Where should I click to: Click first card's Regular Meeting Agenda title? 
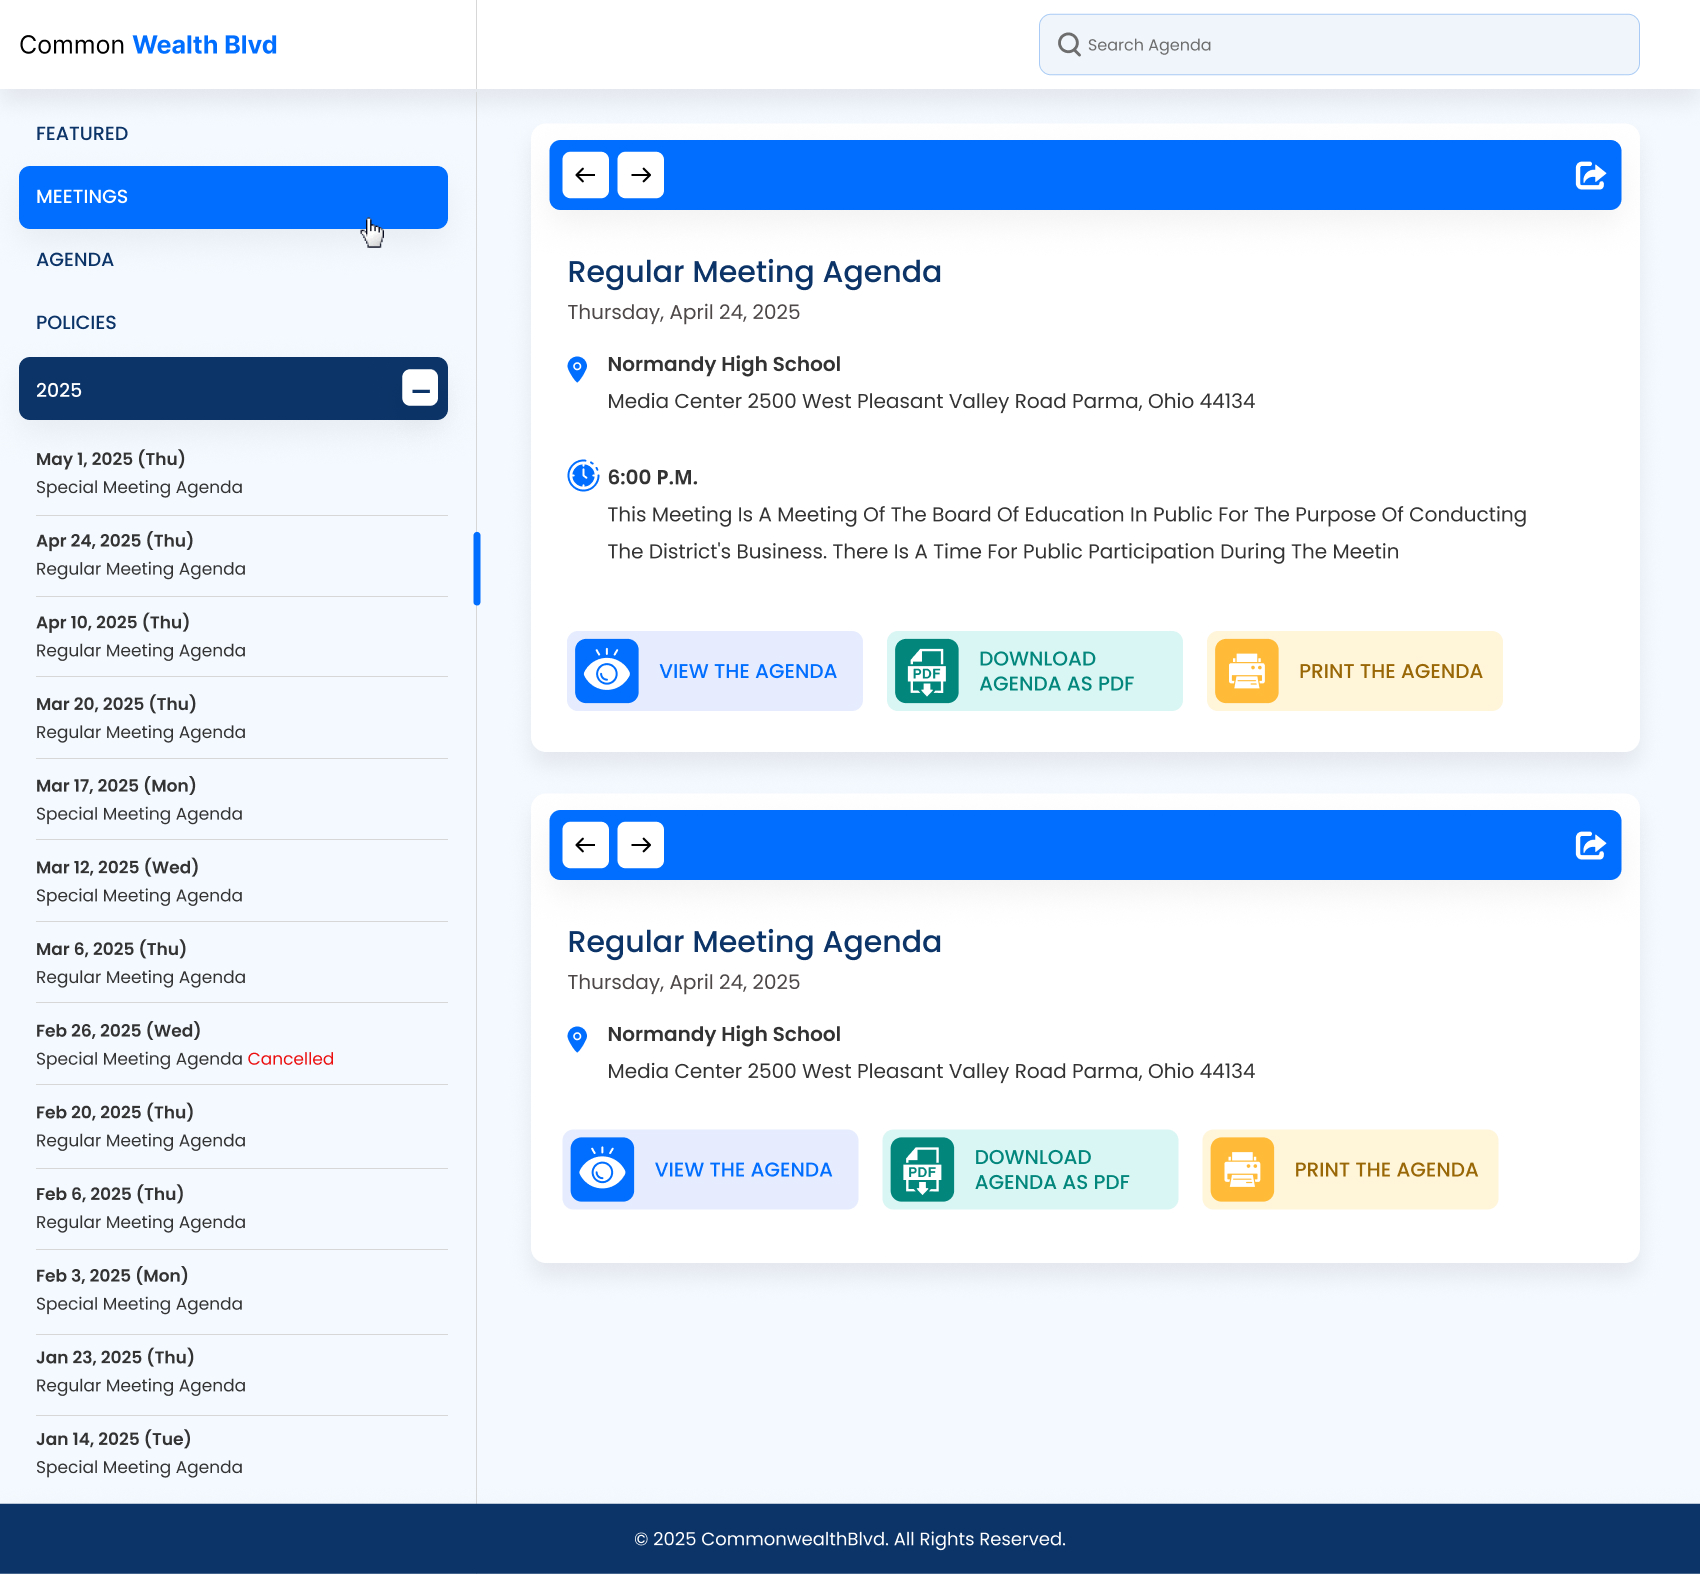[x=754, y=272]
